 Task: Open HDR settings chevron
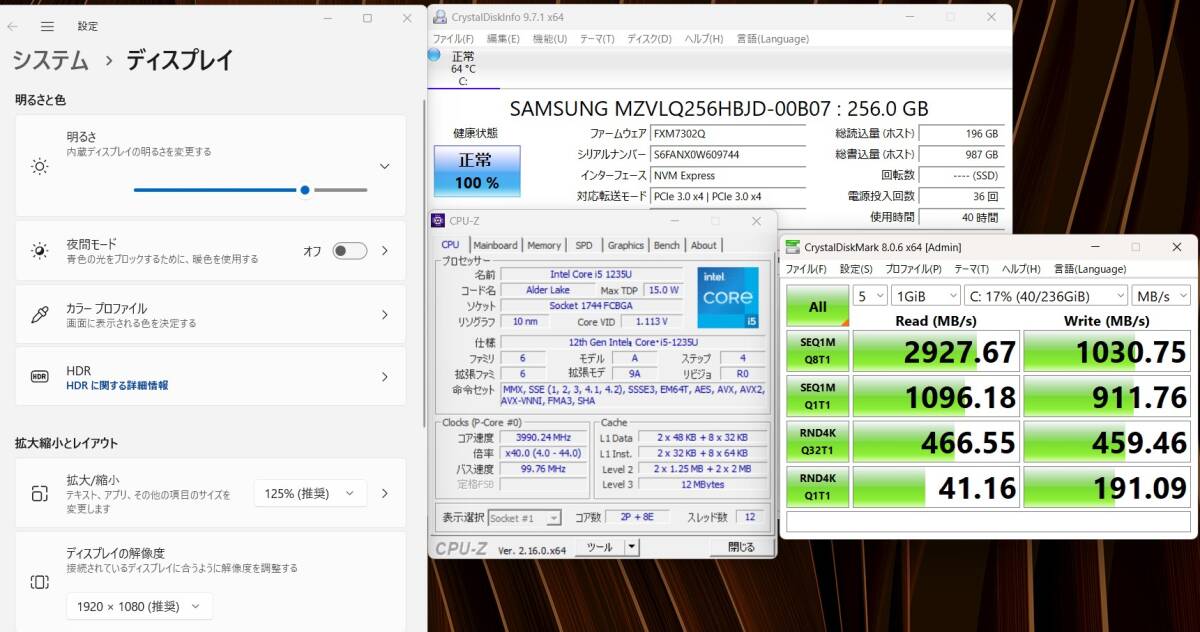point(385,377)
